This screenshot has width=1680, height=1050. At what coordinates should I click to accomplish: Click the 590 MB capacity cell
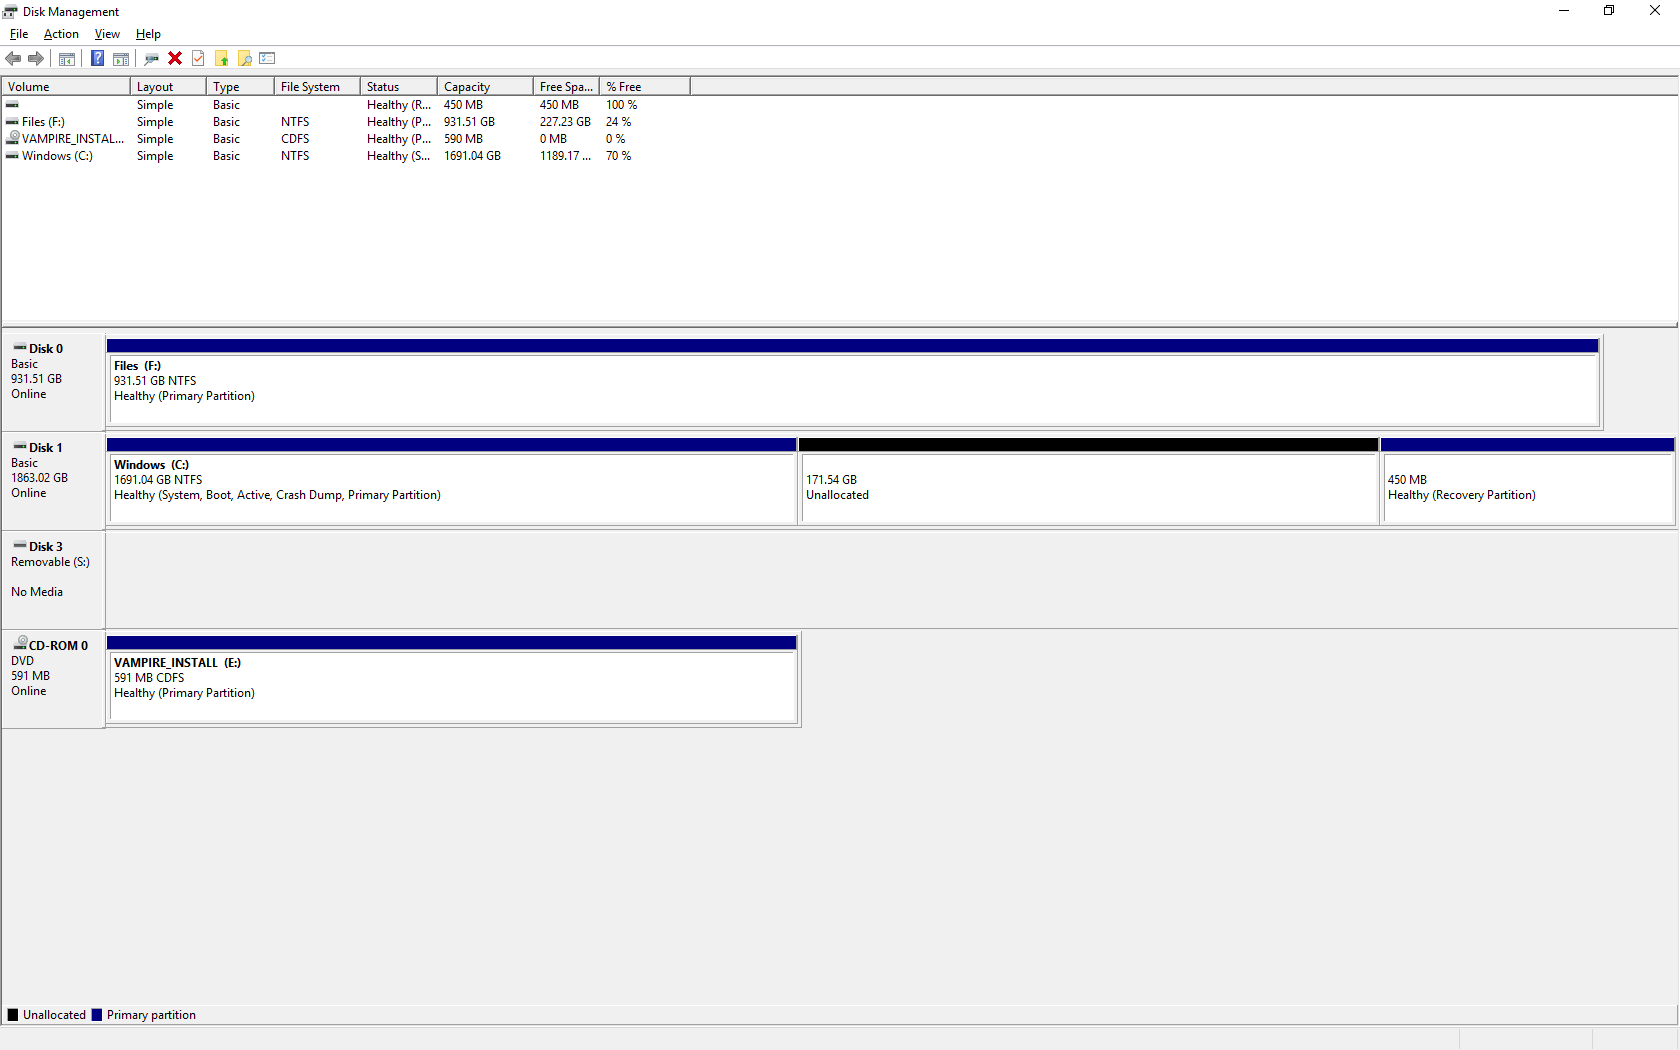pos(463,139)
